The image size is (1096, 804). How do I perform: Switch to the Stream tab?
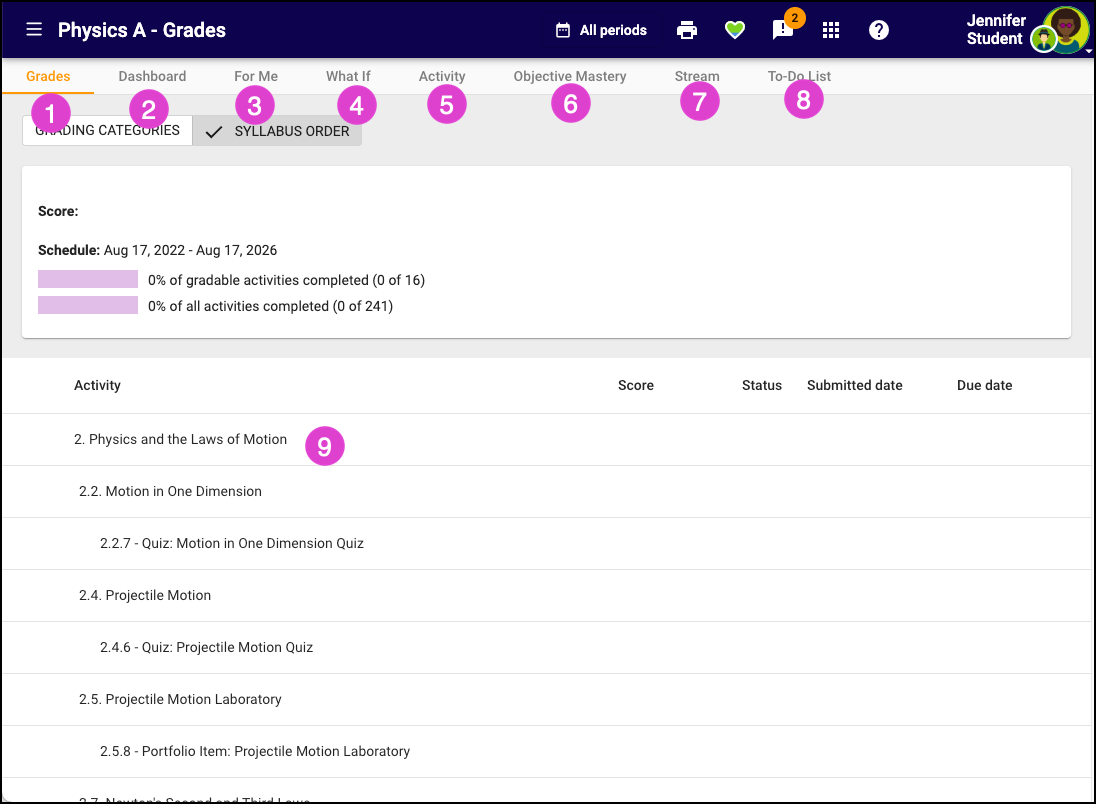tap(697, 76)
